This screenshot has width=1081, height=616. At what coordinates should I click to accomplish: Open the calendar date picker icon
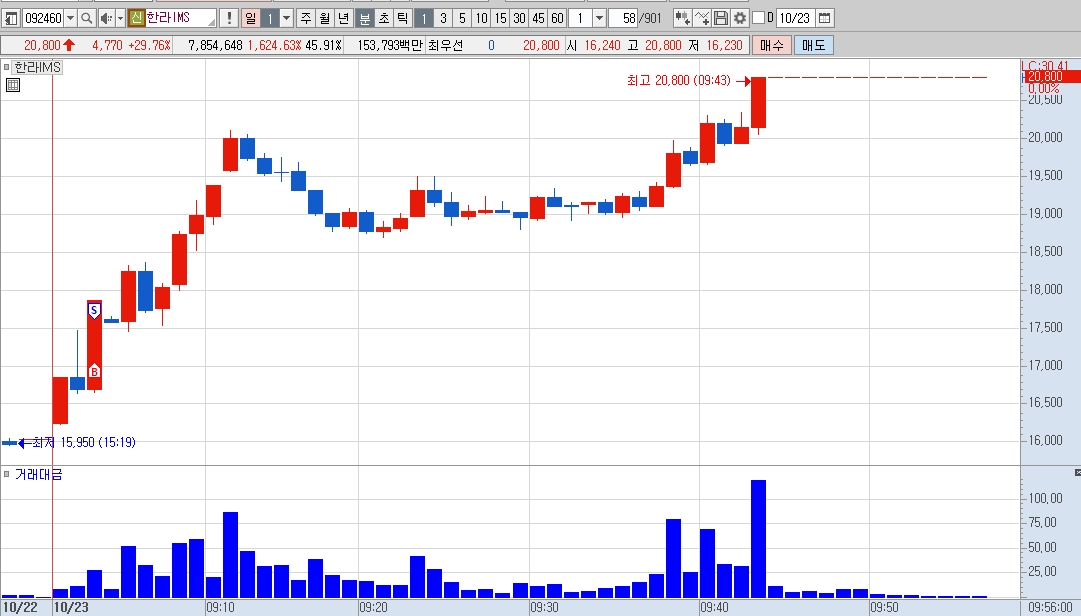pyautogui.click(x=824, y=18)
